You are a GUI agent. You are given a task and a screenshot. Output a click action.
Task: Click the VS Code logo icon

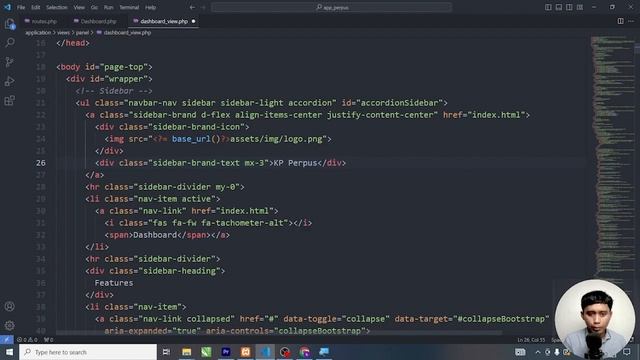click(7, 7)
